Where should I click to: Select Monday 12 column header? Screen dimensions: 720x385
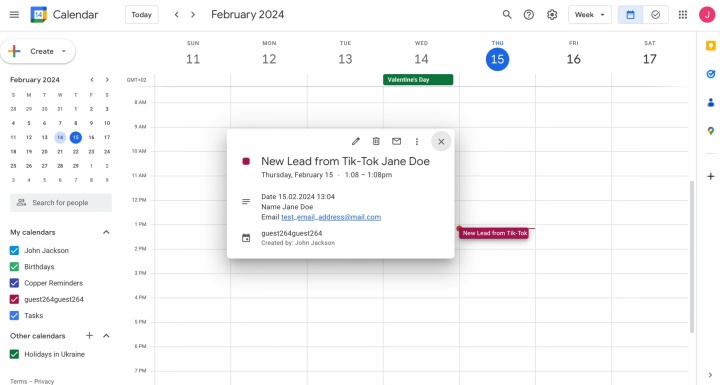(x=269, y=54)
